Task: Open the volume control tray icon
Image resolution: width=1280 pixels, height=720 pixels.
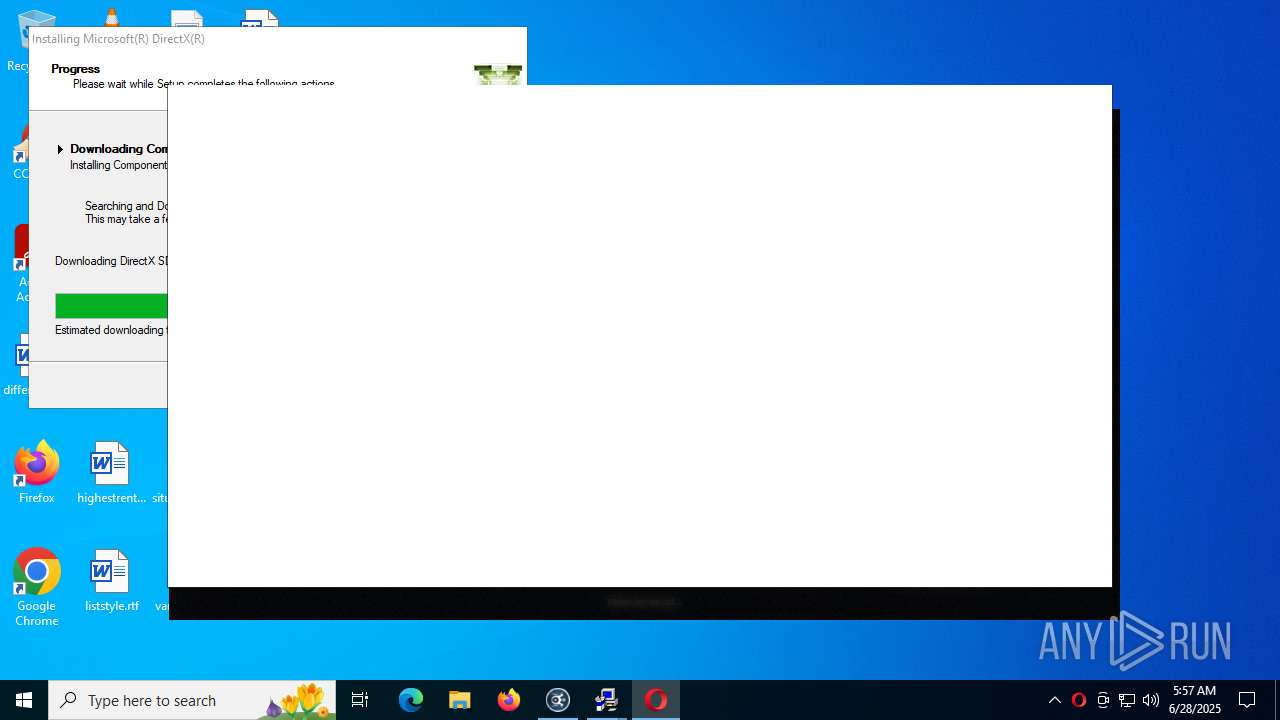Action: pos(1151,700)
